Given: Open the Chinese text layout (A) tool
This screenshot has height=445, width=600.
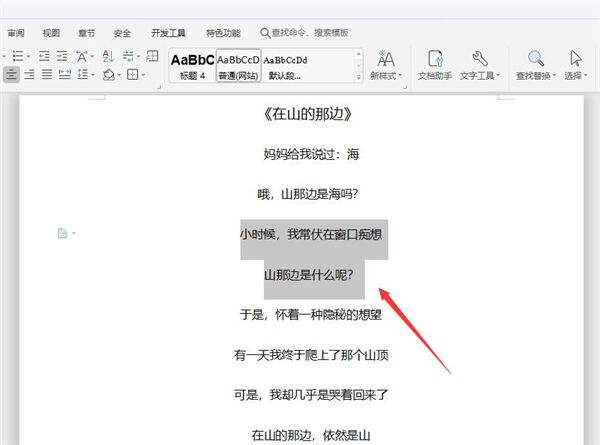Looking at the screenshot, I should click(81, 56).
